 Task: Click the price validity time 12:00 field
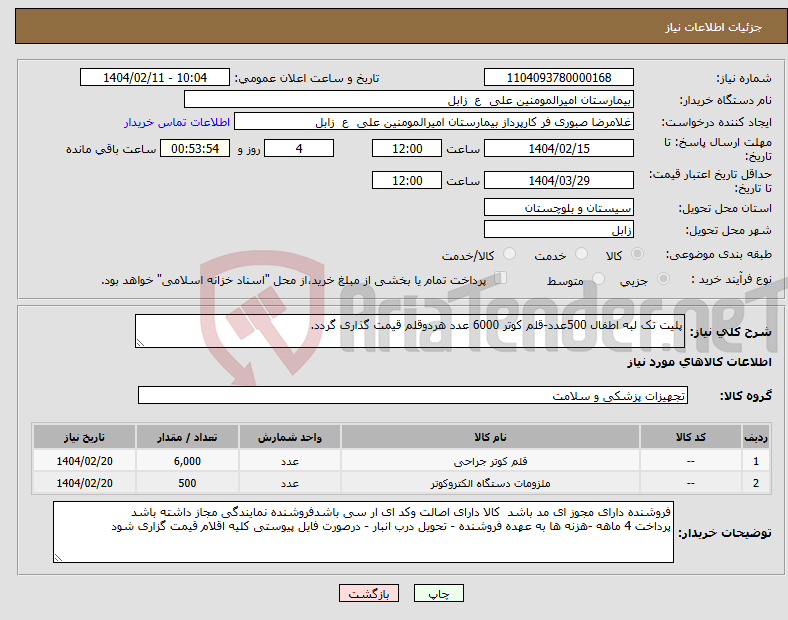(407, 180)
